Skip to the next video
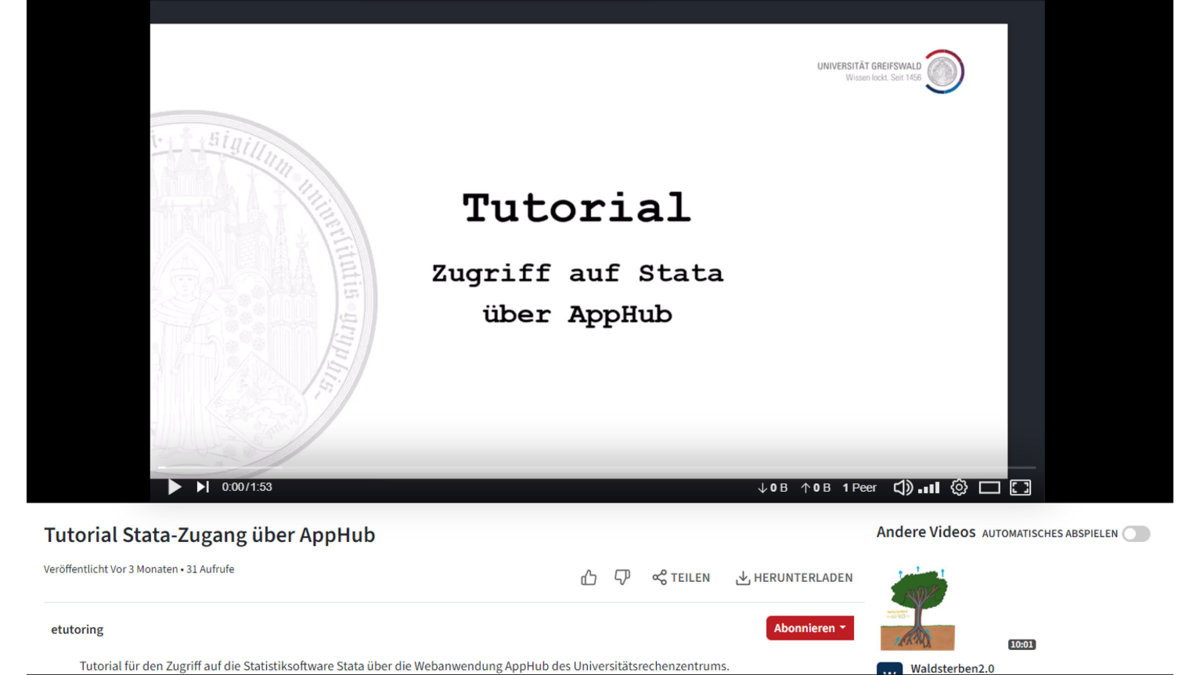1200x675 pixels. [x=203, y=487]
